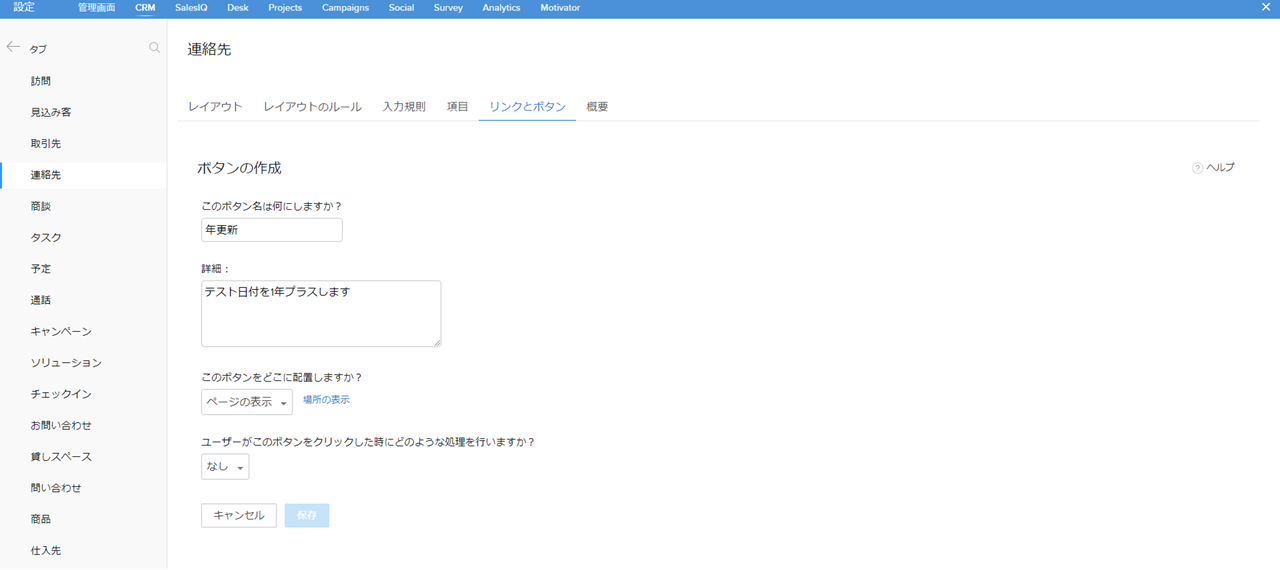Click 設定 in the top bar
Viewport: 1280px width, 570px height.
pyautogui.click(x=24, y=7)
